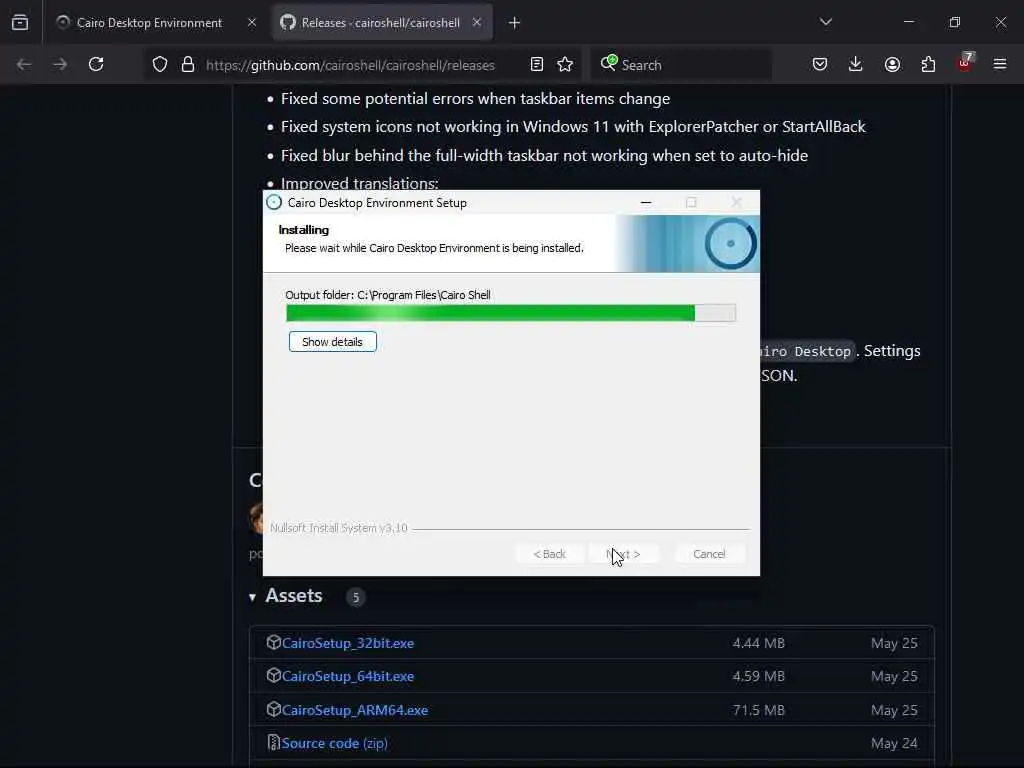Click the CairoSetup_ARM64.exe package icon

[x=274, y=709]
